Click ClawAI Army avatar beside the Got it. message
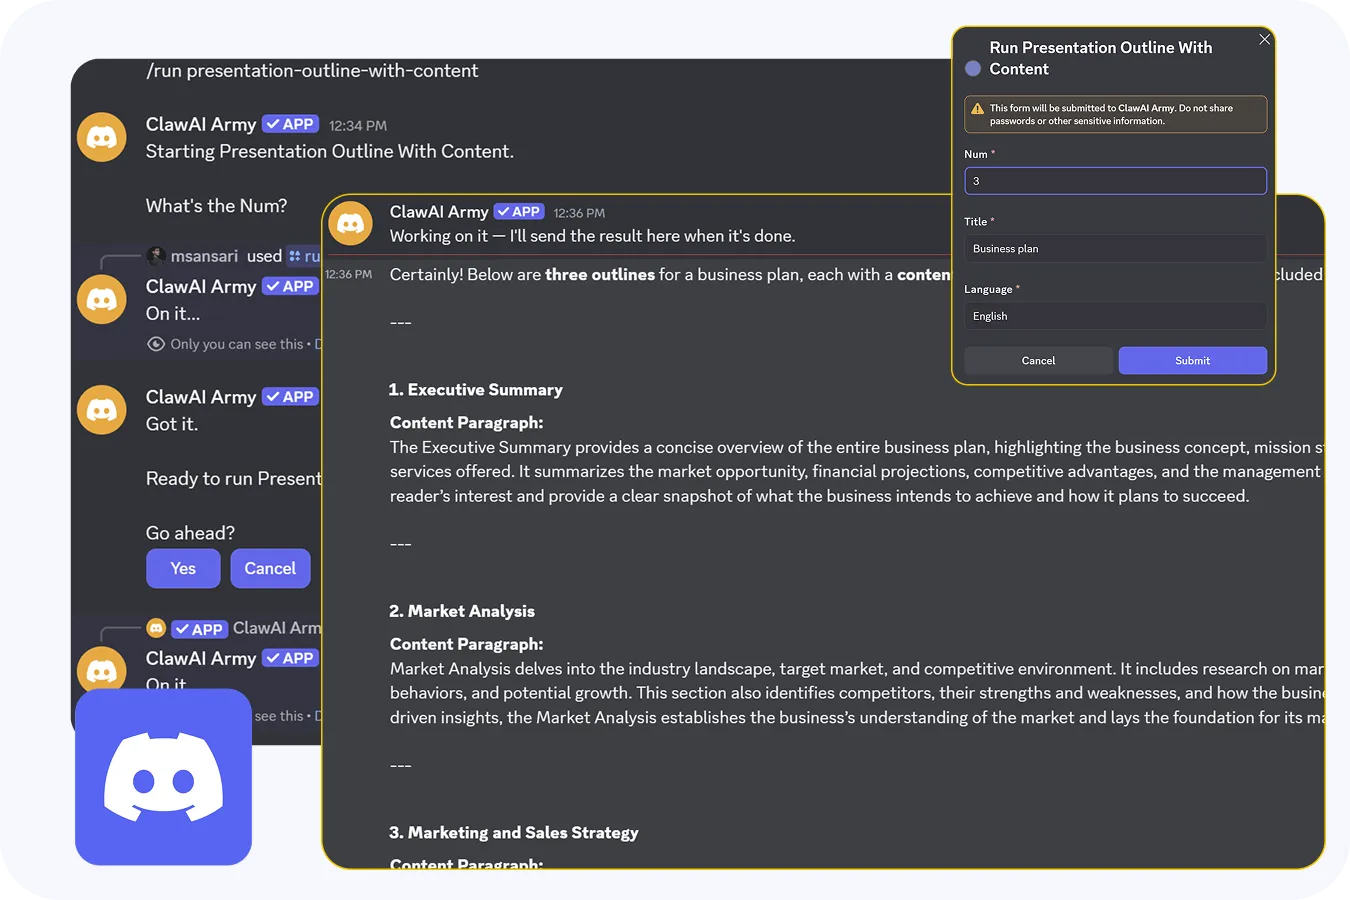 coord(102,410)
